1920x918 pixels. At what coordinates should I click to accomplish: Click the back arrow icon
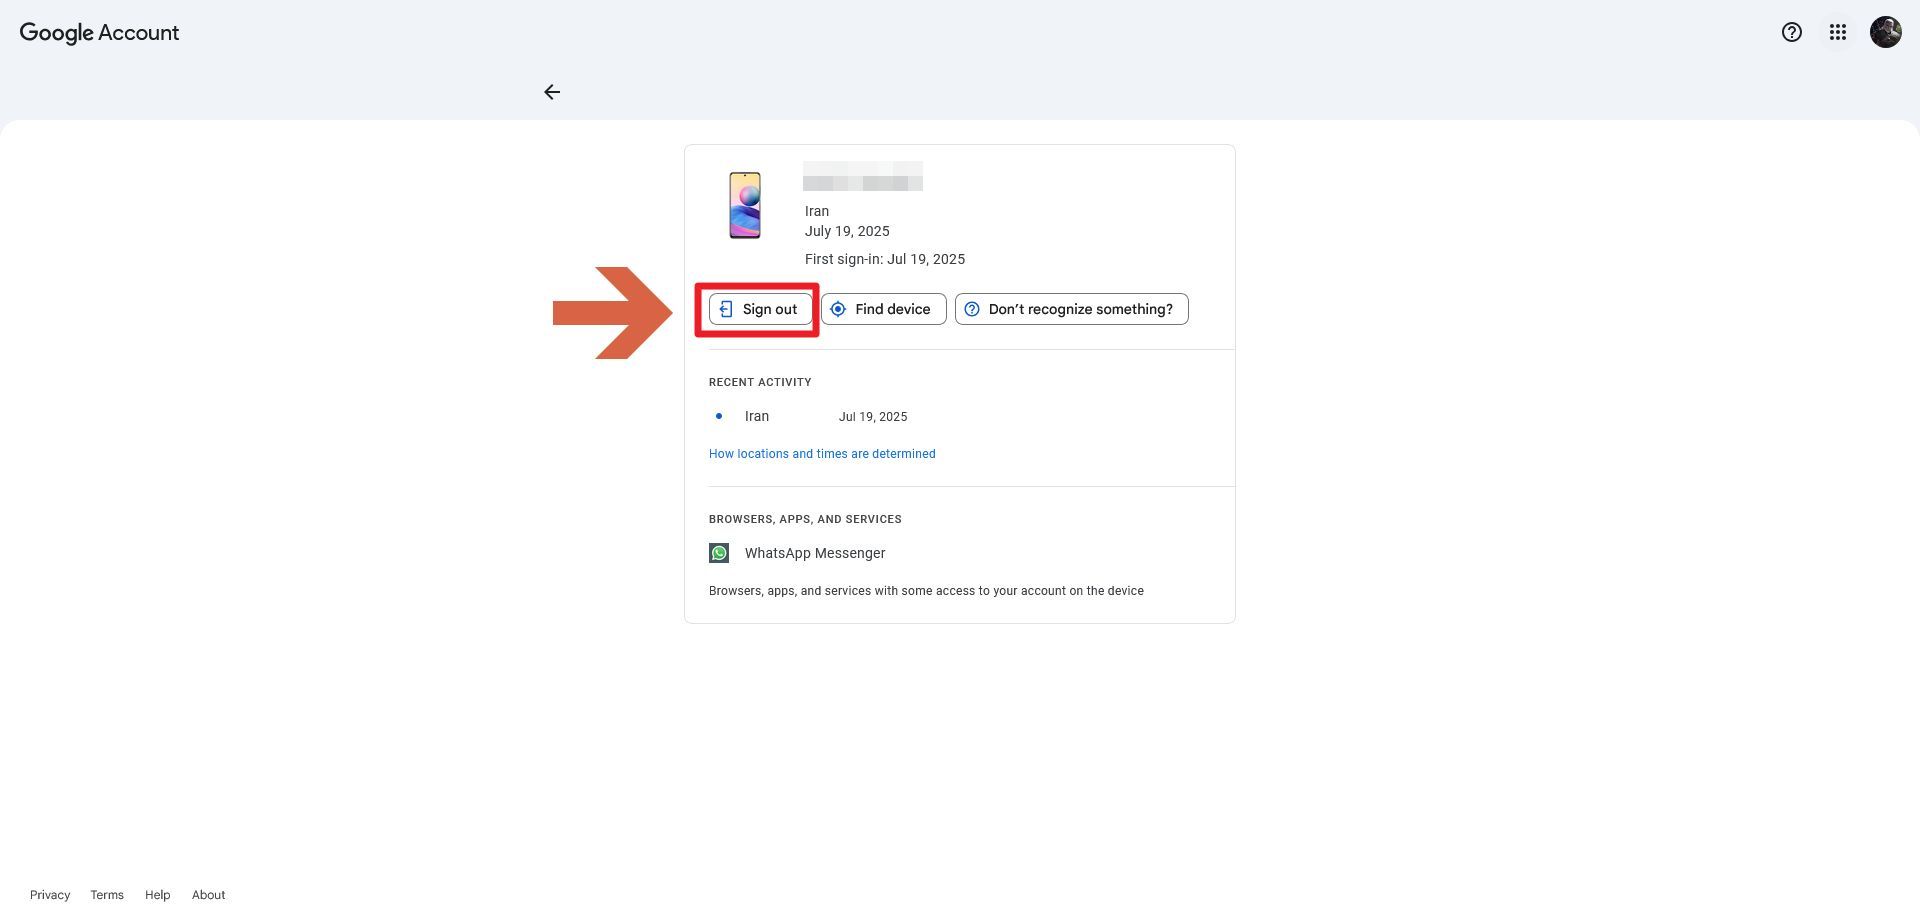552,92
